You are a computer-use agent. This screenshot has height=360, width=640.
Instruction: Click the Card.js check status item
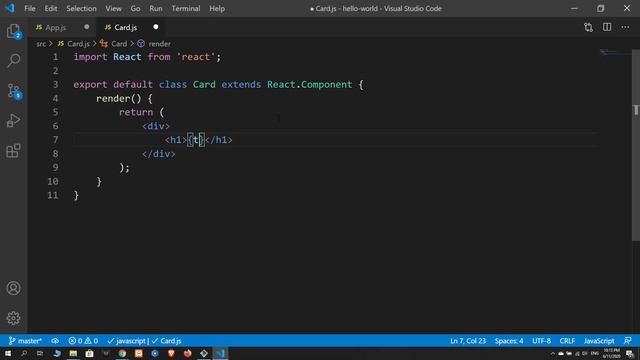(x=167, y=341)
